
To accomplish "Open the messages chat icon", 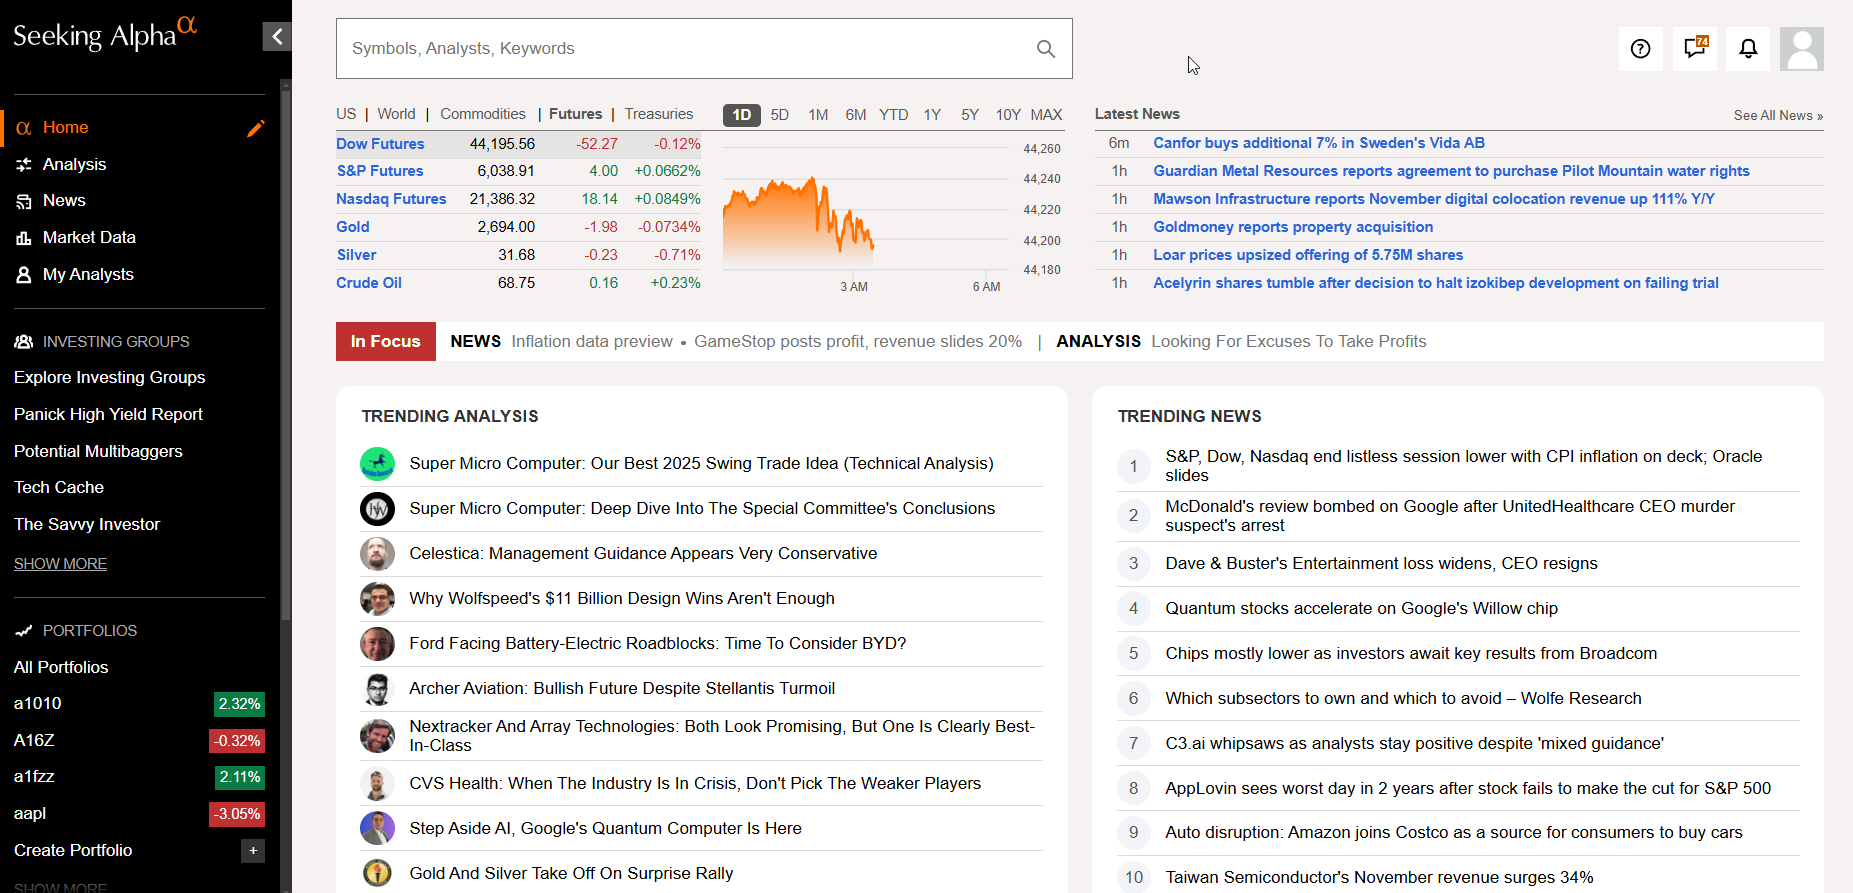I will tap(1695, 49).
